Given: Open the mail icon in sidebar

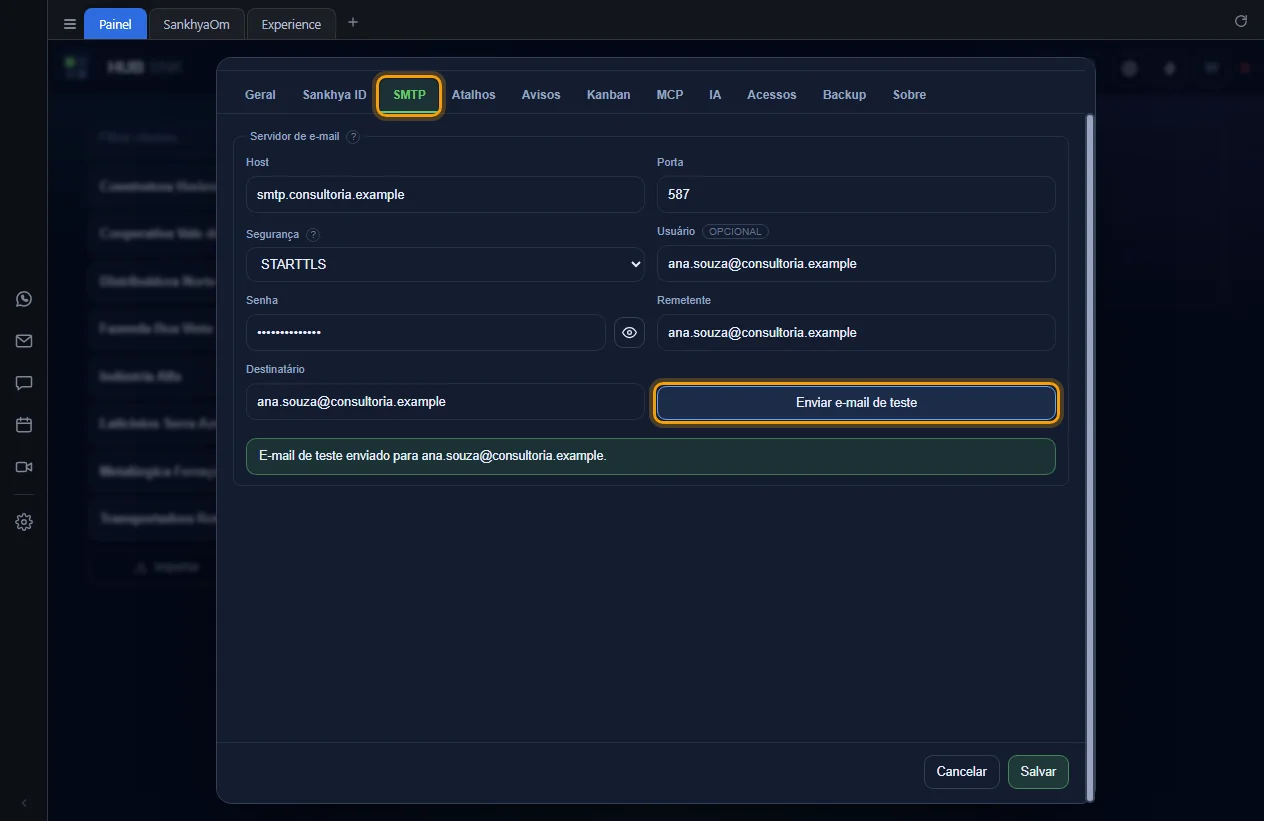Looking at the screenshot, I should pos(24,341).
